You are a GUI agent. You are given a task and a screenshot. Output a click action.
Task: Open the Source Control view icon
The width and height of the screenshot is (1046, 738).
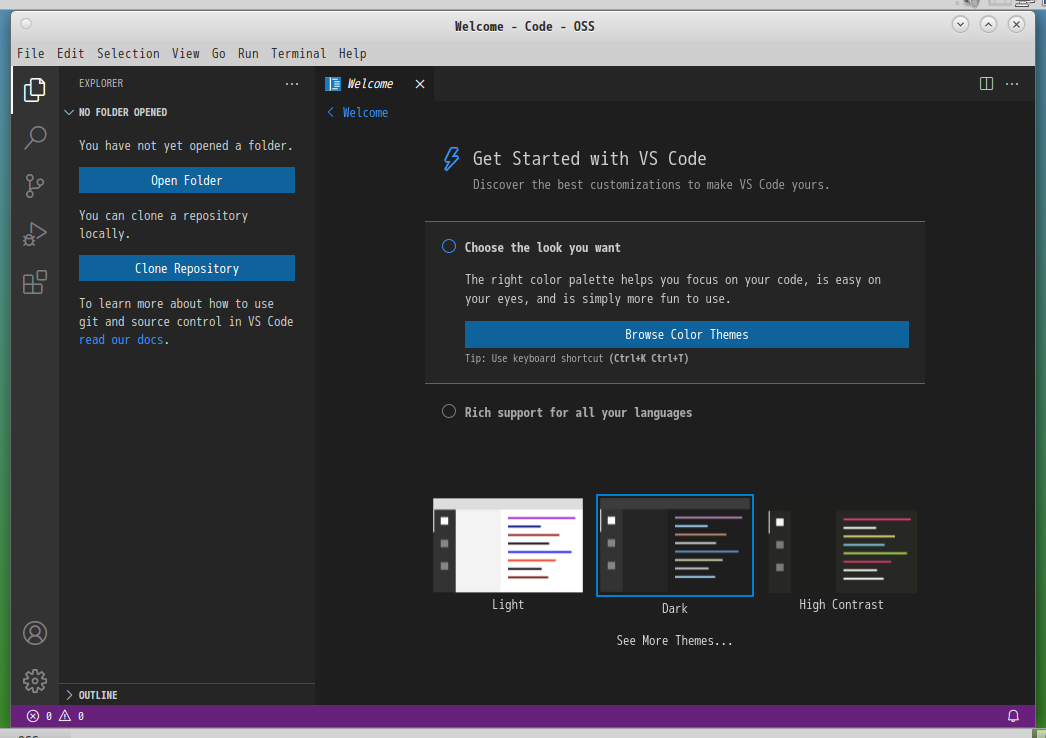(35, 186)
